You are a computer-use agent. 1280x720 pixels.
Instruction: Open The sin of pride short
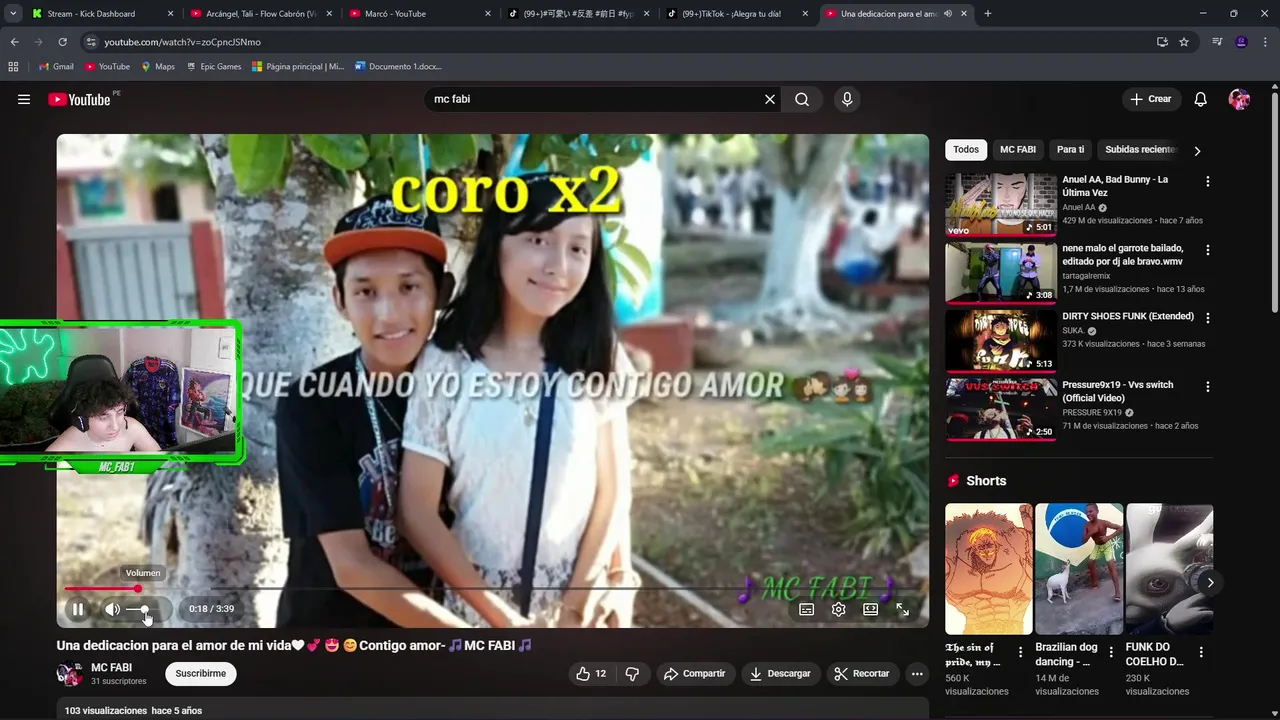point(989,569)
